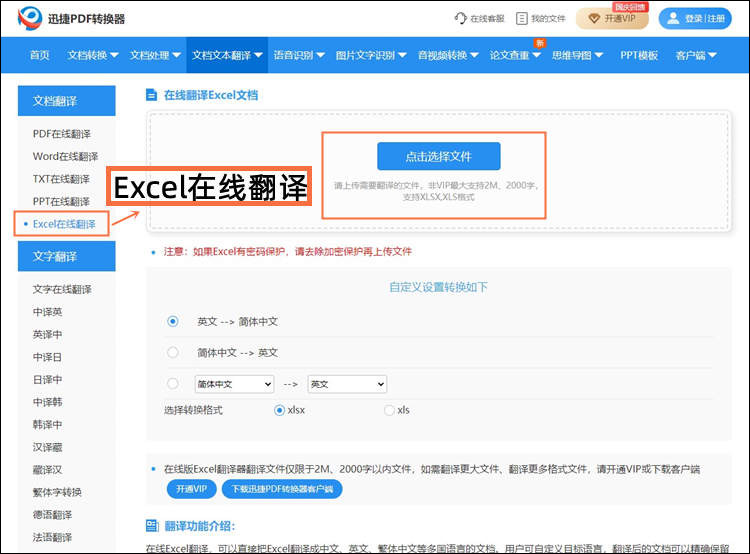Select 简体中文 --> 英文 radio option
The height and width of the screenshot is (554, 750).
[x=173, y=353]
